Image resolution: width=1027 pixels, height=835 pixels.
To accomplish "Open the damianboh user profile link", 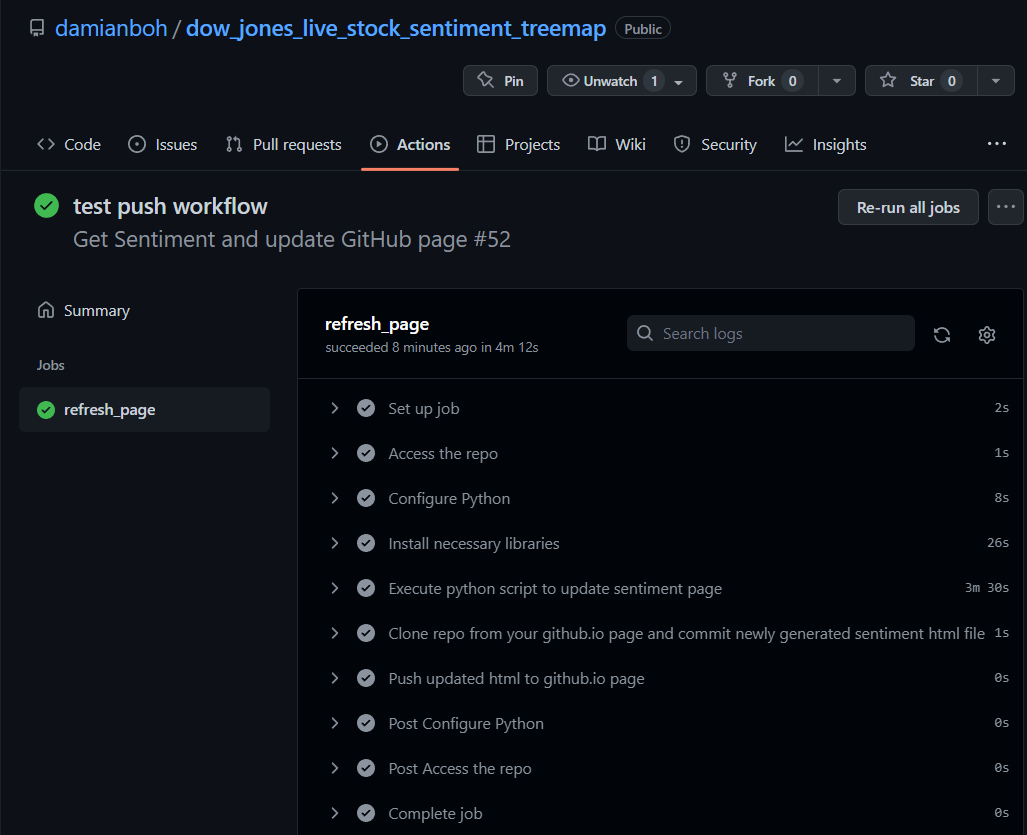I will [x=111, y=28].
